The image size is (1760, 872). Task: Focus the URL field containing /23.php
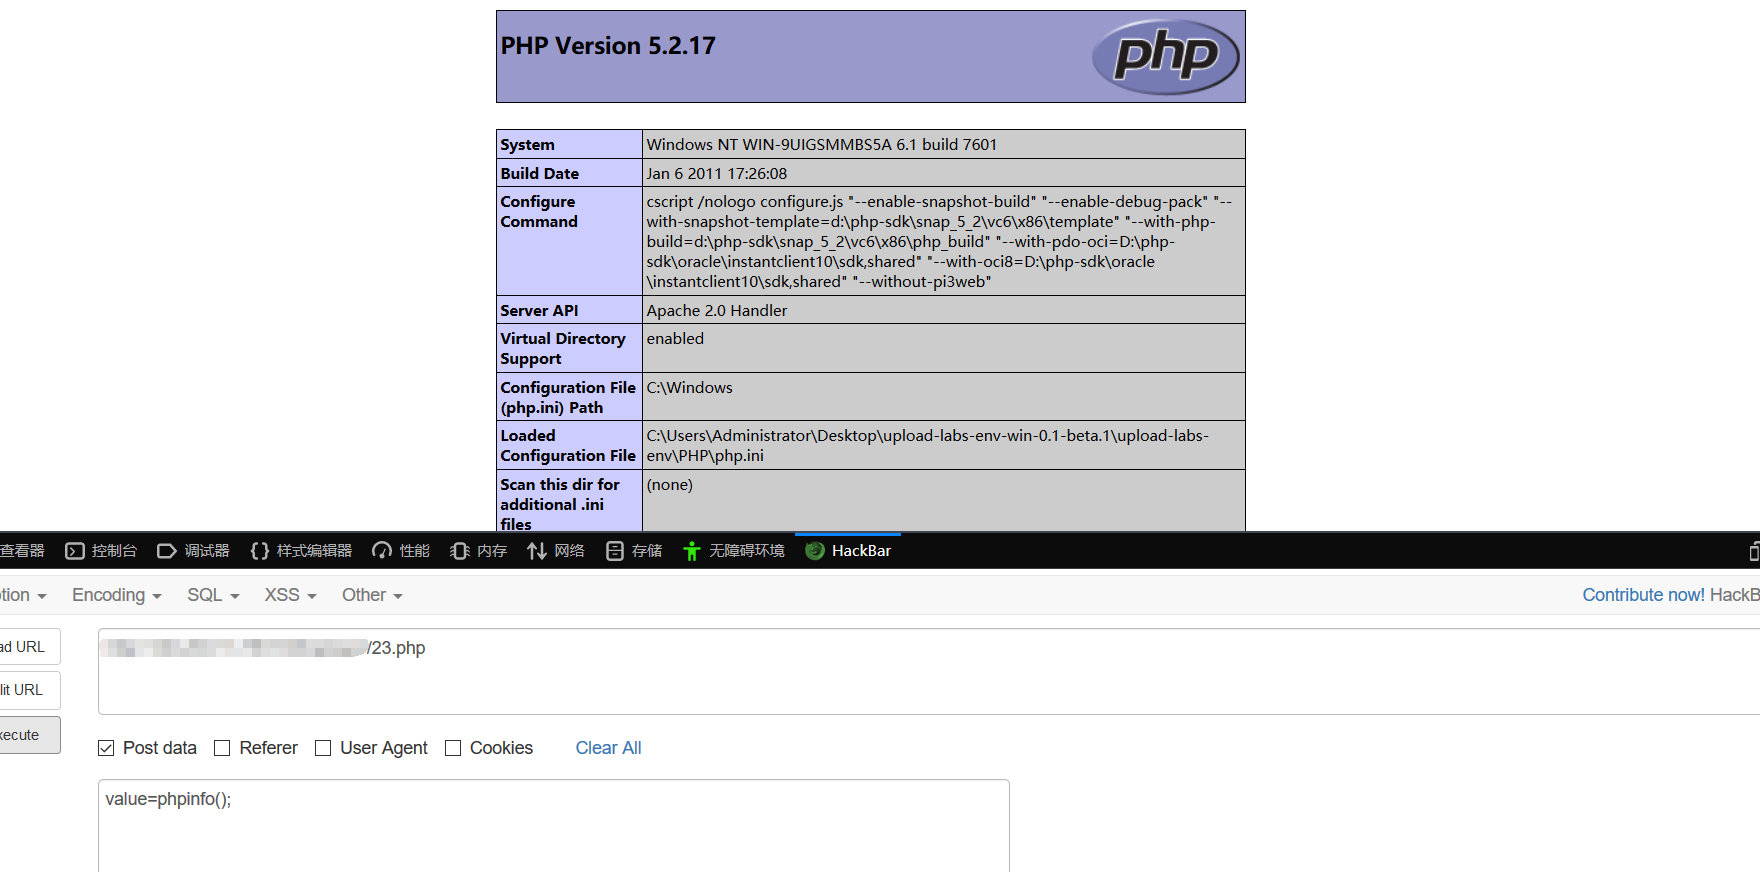pyautogui.click(x=929, y=671)
